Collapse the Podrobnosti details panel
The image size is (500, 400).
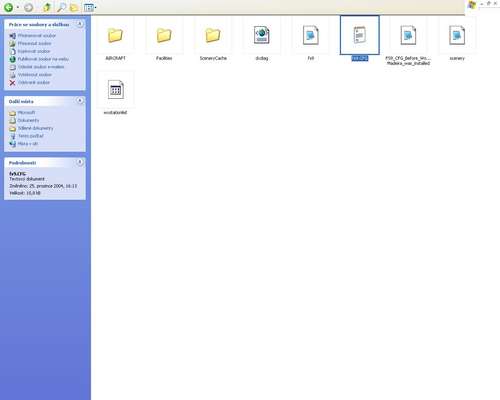(80, 162)
